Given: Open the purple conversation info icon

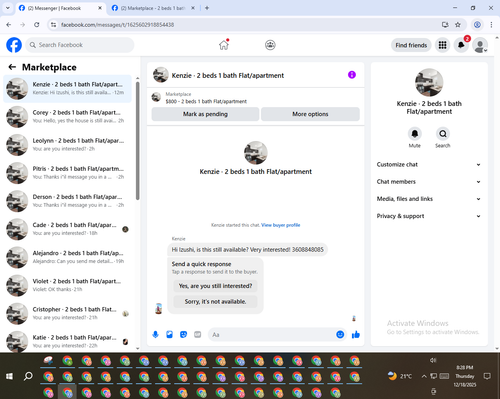Looking at the screenshot, I should [352, 75].
